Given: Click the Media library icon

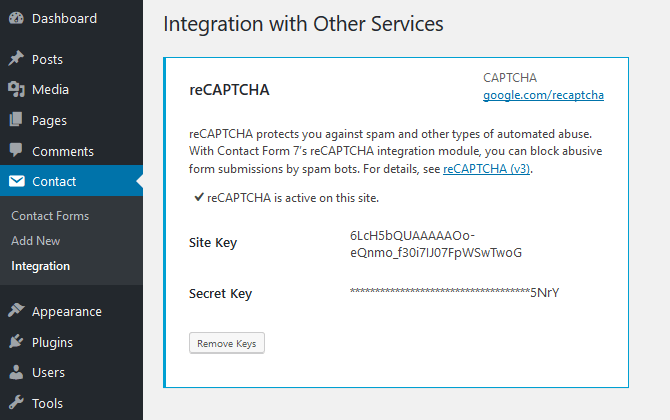Looking at the screenshot, I should pos(16,90).
